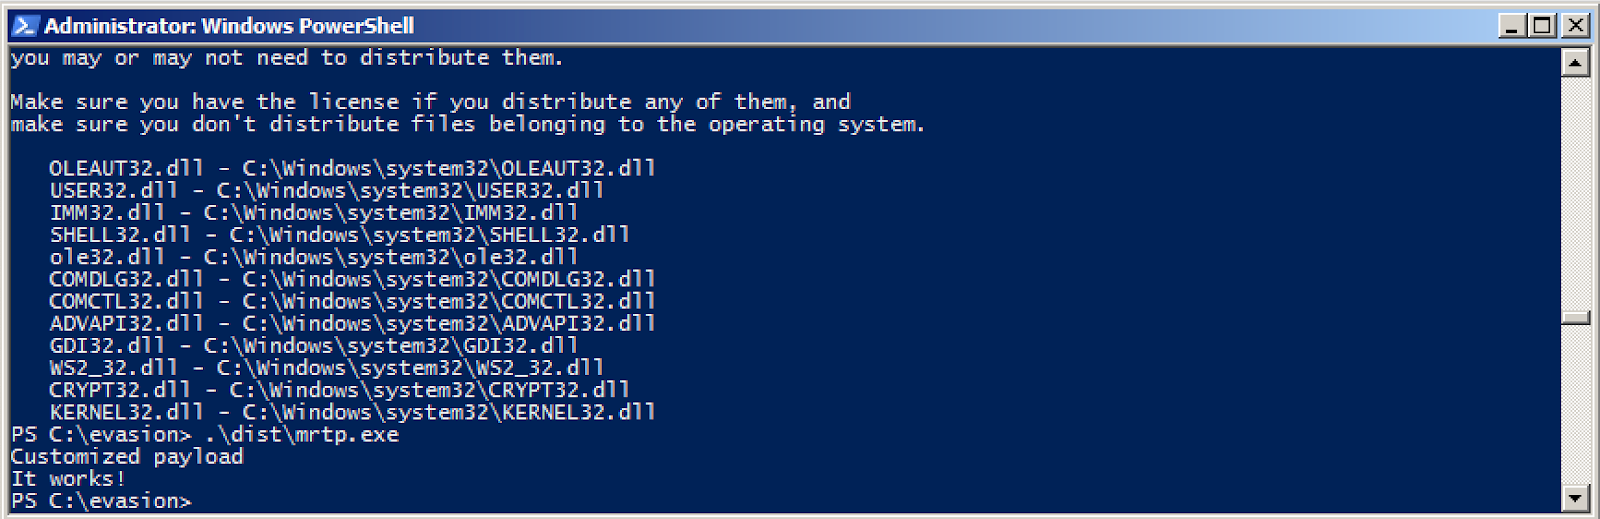The image size is (1600, 519).
Task: Click the scrollbar down arrow
Action: [1575, 497]
